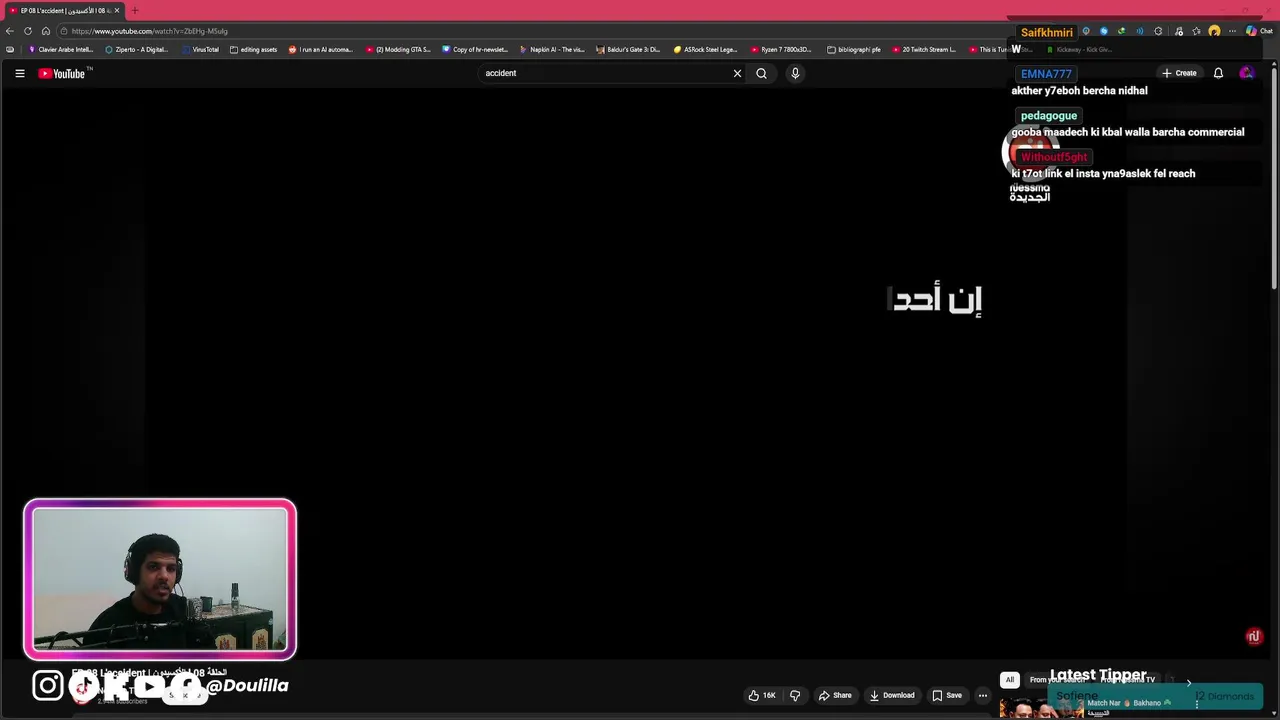The image size is (1280, 720).
Task: Open 'Clavier Arabe Intell...' bookmark
Action: (60, 49)
